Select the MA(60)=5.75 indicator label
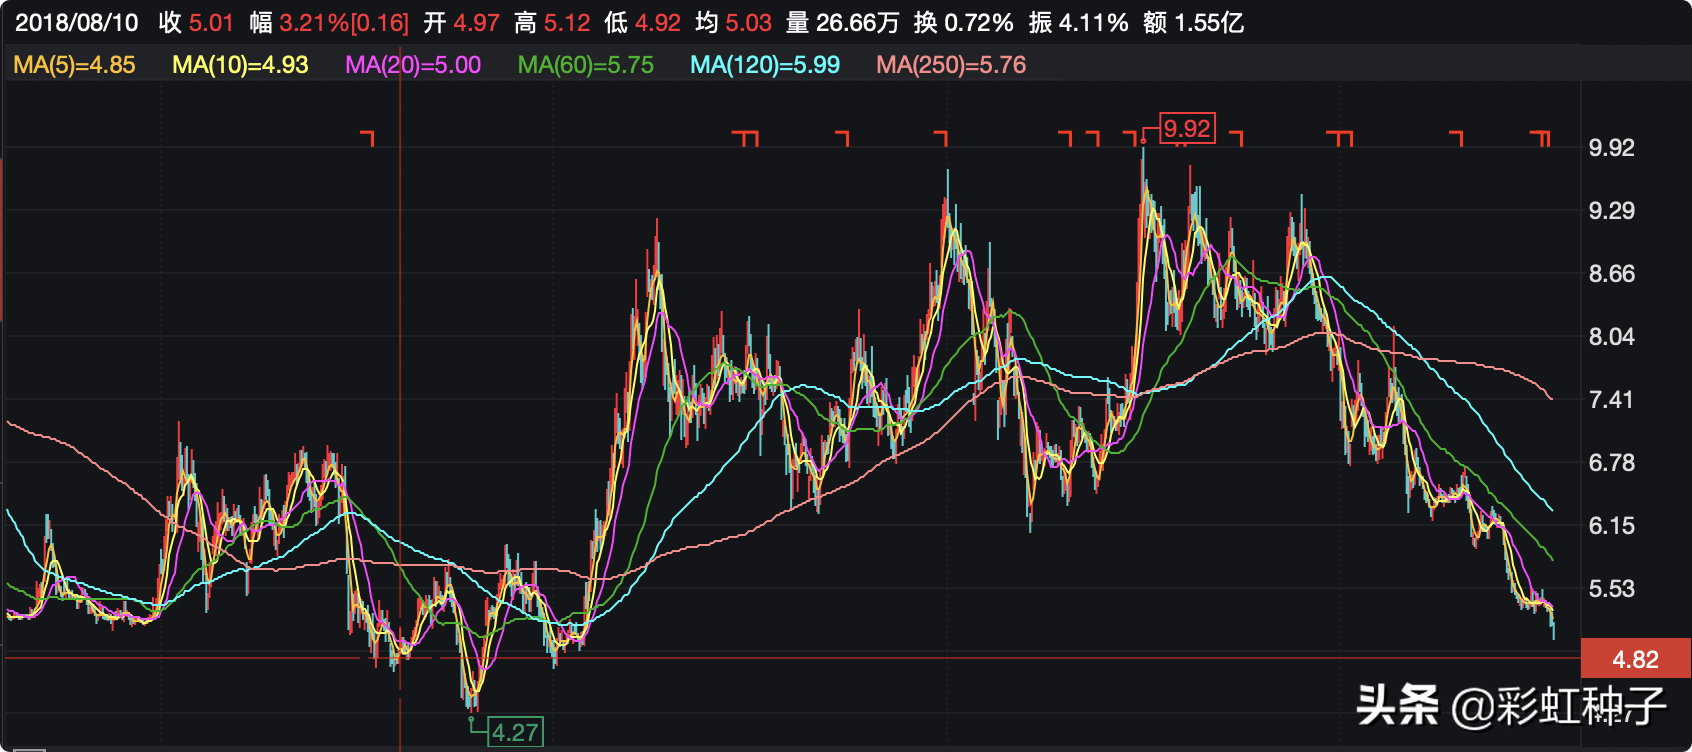 [586, 65]
